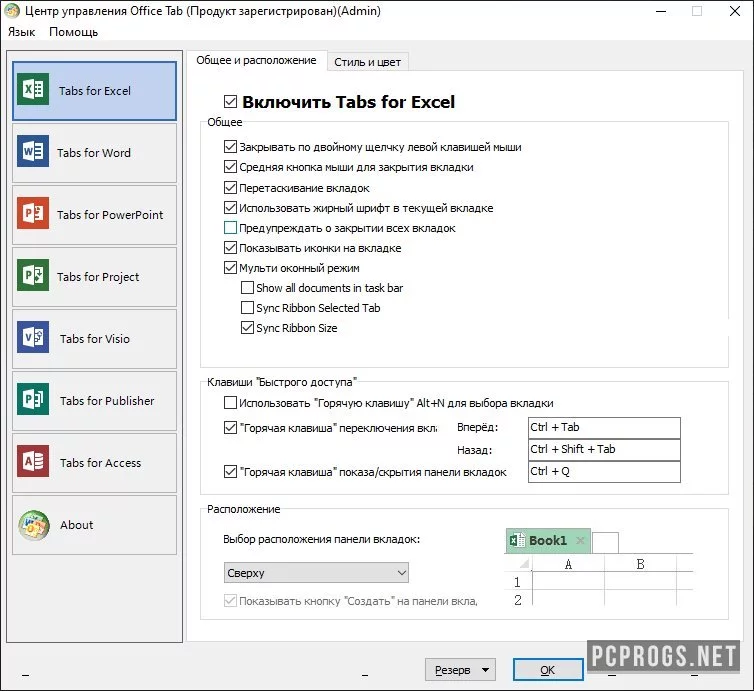Open the tab bar position dropdown Сверху
This screenshot has height=691, width=754.
click(316, 573)
